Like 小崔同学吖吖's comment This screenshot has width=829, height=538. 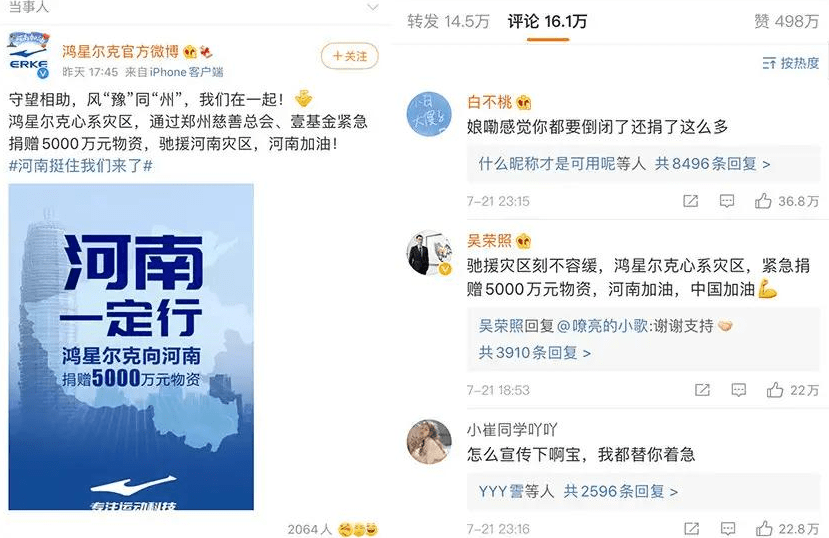click(763, 528)
